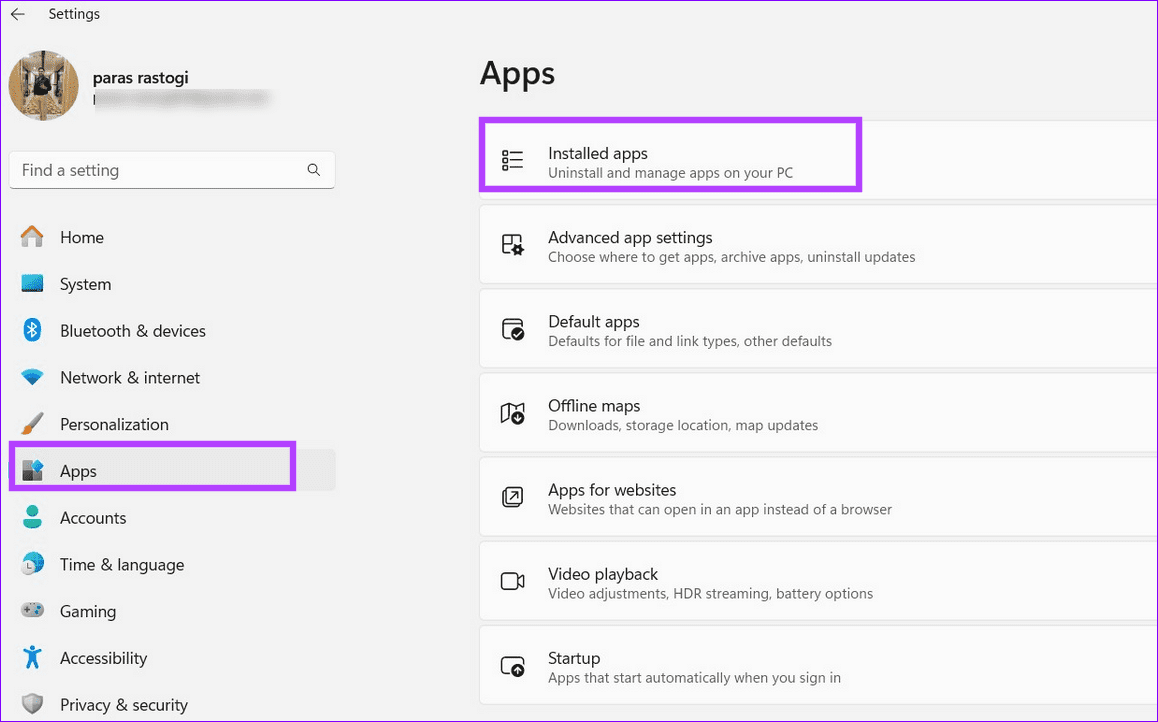This screenshot has height=722, width=1158.
Task: Click the Default apps checkmark icon
Action: click(x=512, y=328)
